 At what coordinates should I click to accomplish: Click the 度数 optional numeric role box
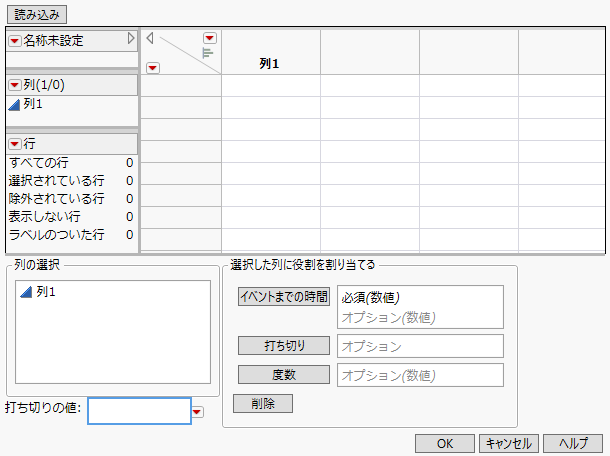coord(420,375)
